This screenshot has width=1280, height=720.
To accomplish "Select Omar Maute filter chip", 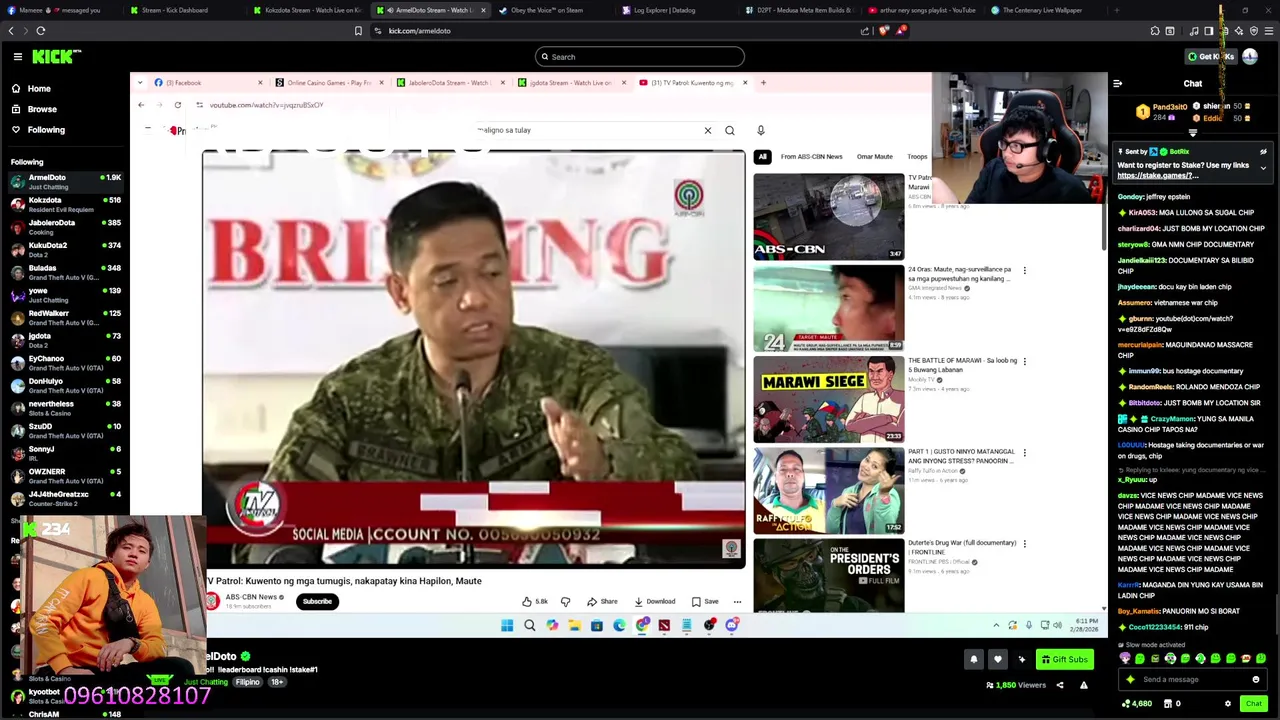I will point(874,157).
